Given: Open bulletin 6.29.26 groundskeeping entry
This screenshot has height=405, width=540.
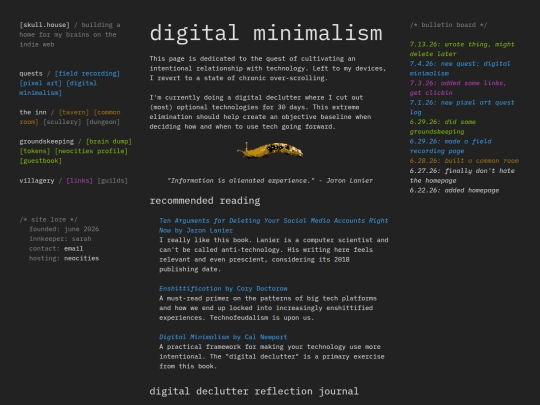Looking at the screenshot, I should [x=443, y=127].
